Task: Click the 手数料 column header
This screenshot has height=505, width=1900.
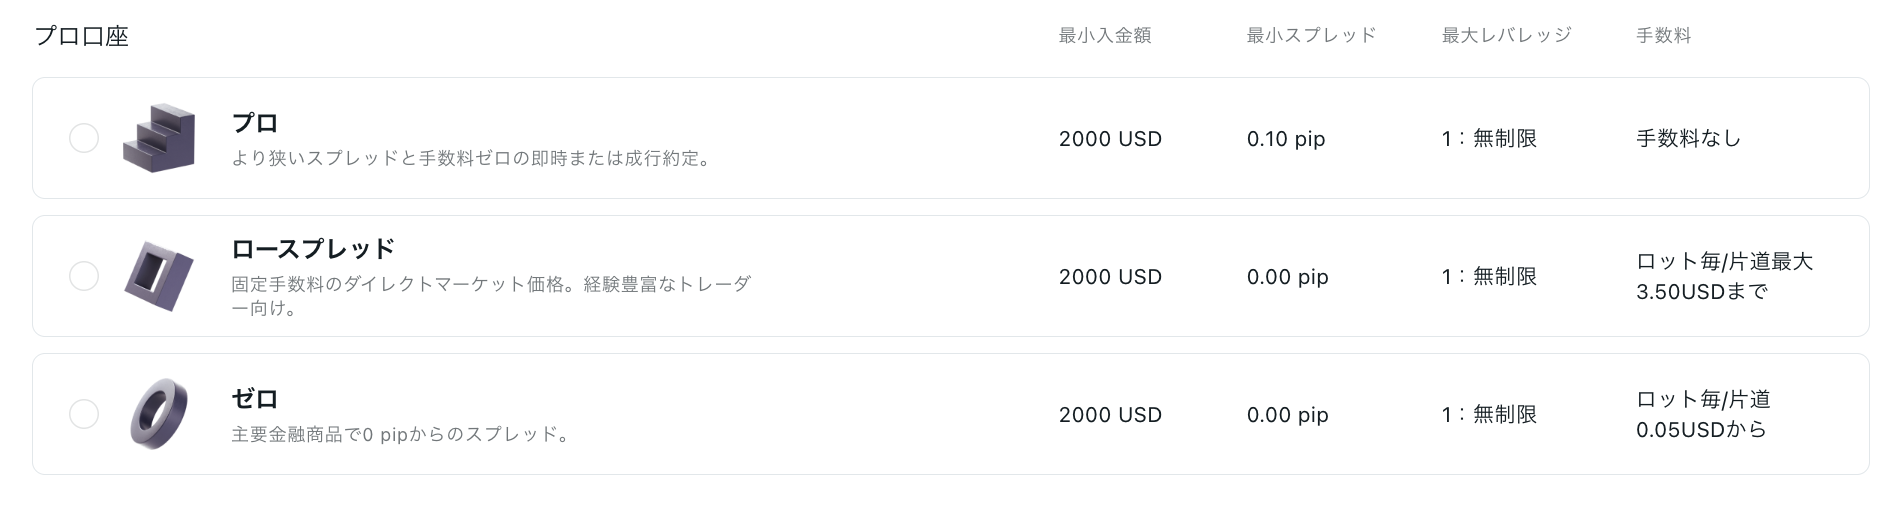Action: click(x=1664, y=35)
